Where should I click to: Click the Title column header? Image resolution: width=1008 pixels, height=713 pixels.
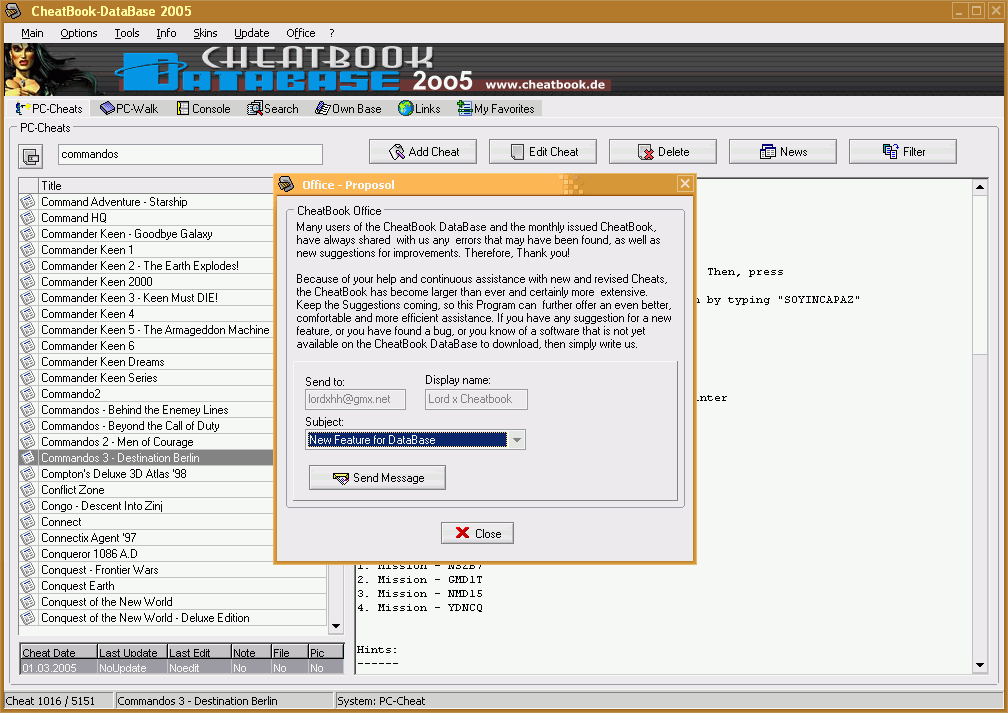[x=150, y=186]
